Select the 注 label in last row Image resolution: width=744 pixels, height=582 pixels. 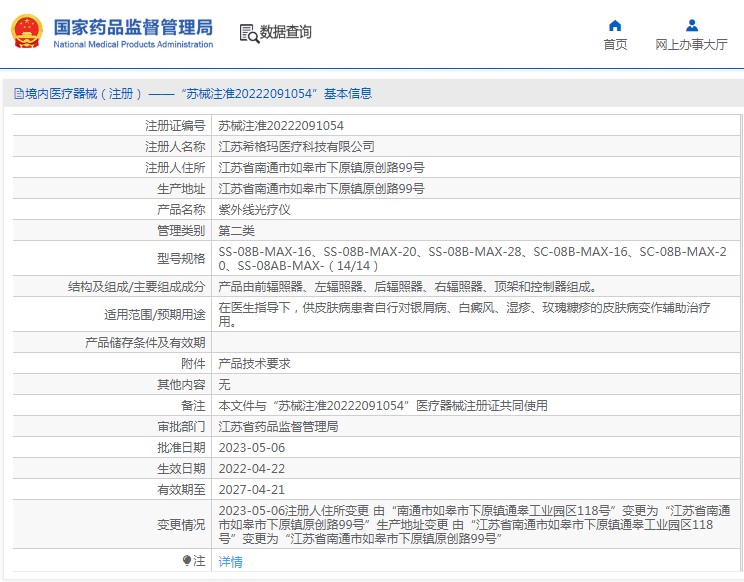coord(199,561)
